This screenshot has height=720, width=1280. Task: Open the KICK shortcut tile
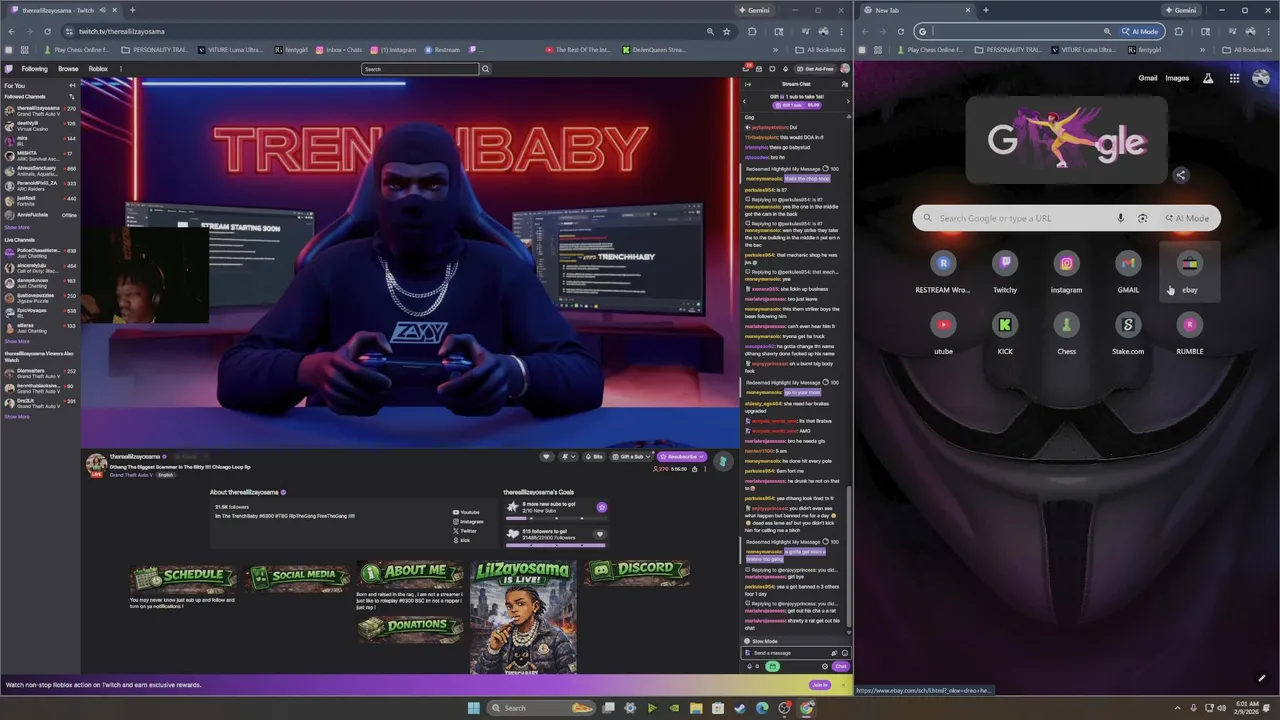[x=1005, y=333]
